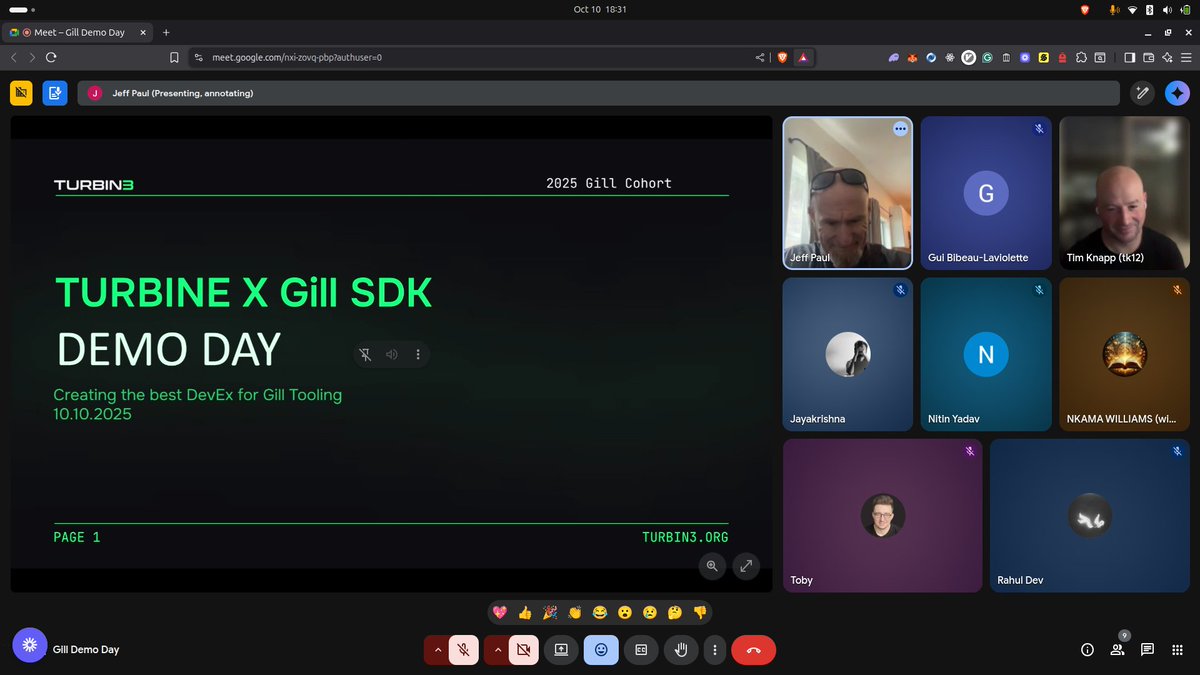Unpin the presentation tile
Screen dimensions: 1200x675
367,354
